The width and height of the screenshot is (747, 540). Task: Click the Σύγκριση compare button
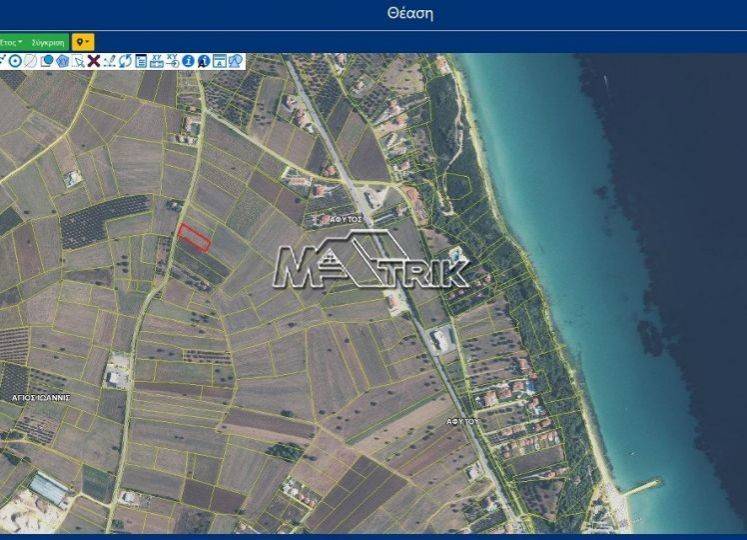point(47,42)
